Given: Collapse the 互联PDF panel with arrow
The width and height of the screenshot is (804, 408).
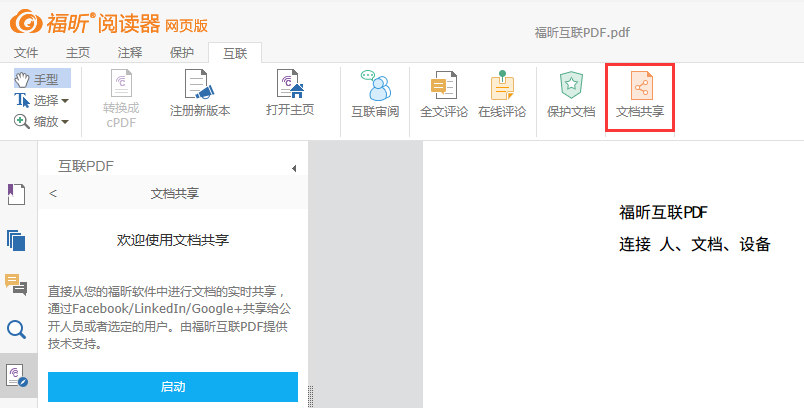Looking at the screenshot, I should click(294, 168).
